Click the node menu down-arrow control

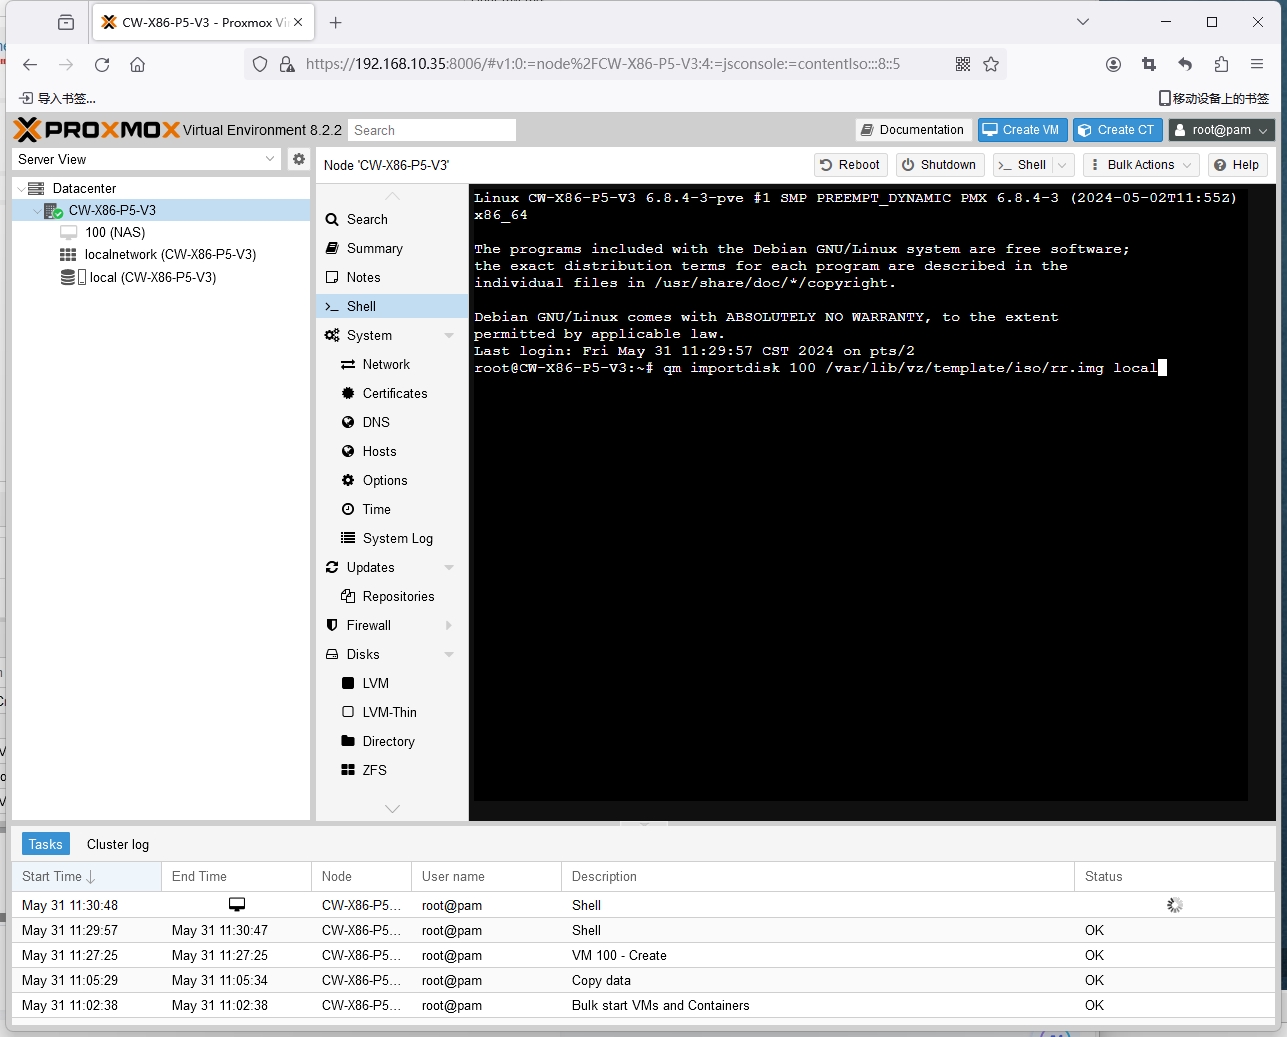[x=392, y=808]
